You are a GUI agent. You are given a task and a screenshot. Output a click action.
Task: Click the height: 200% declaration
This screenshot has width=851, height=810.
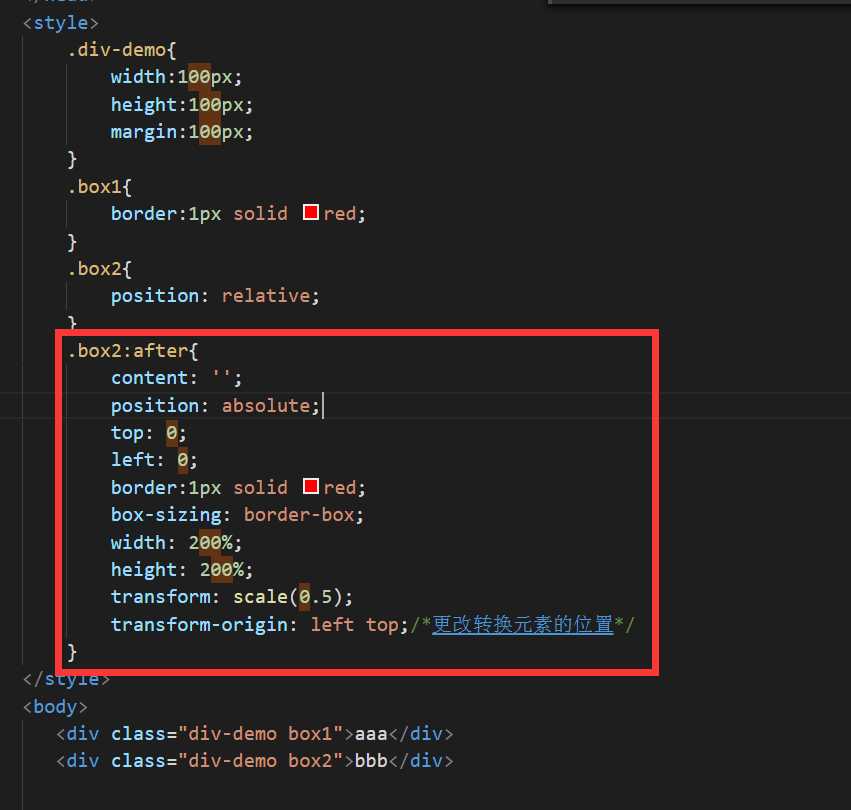coord(182,569)
